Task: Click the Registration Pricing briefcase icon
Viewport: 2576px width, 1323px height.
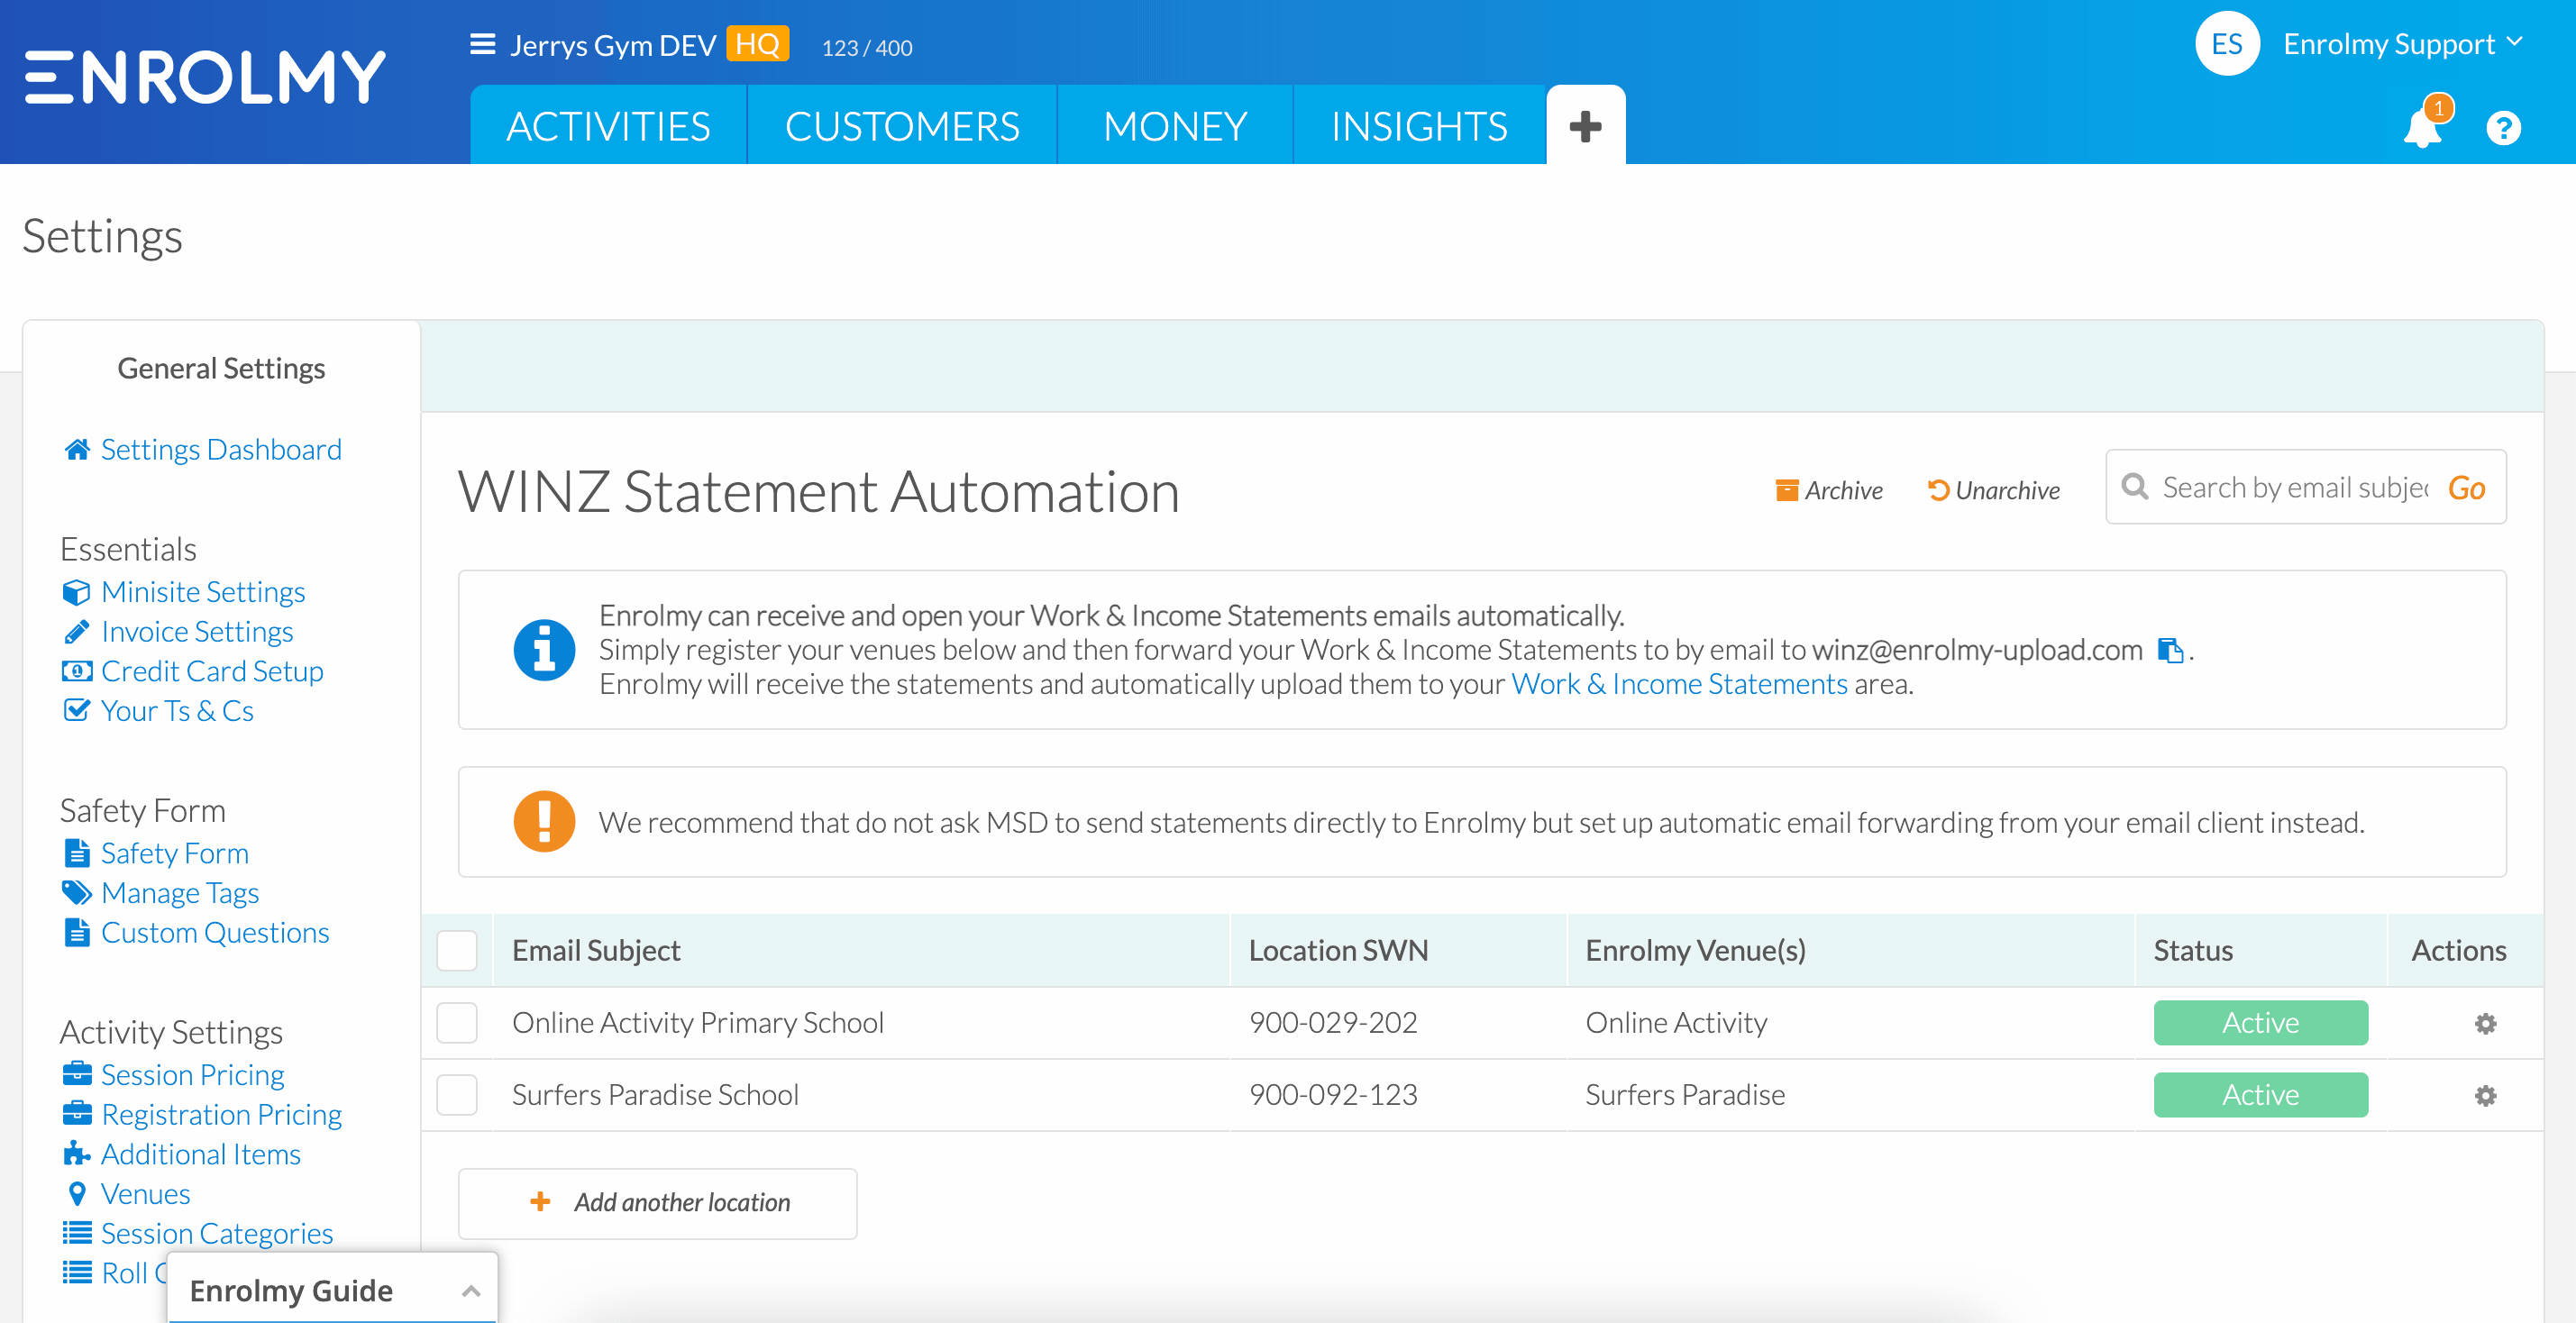Action: (x=77, y=1113)
